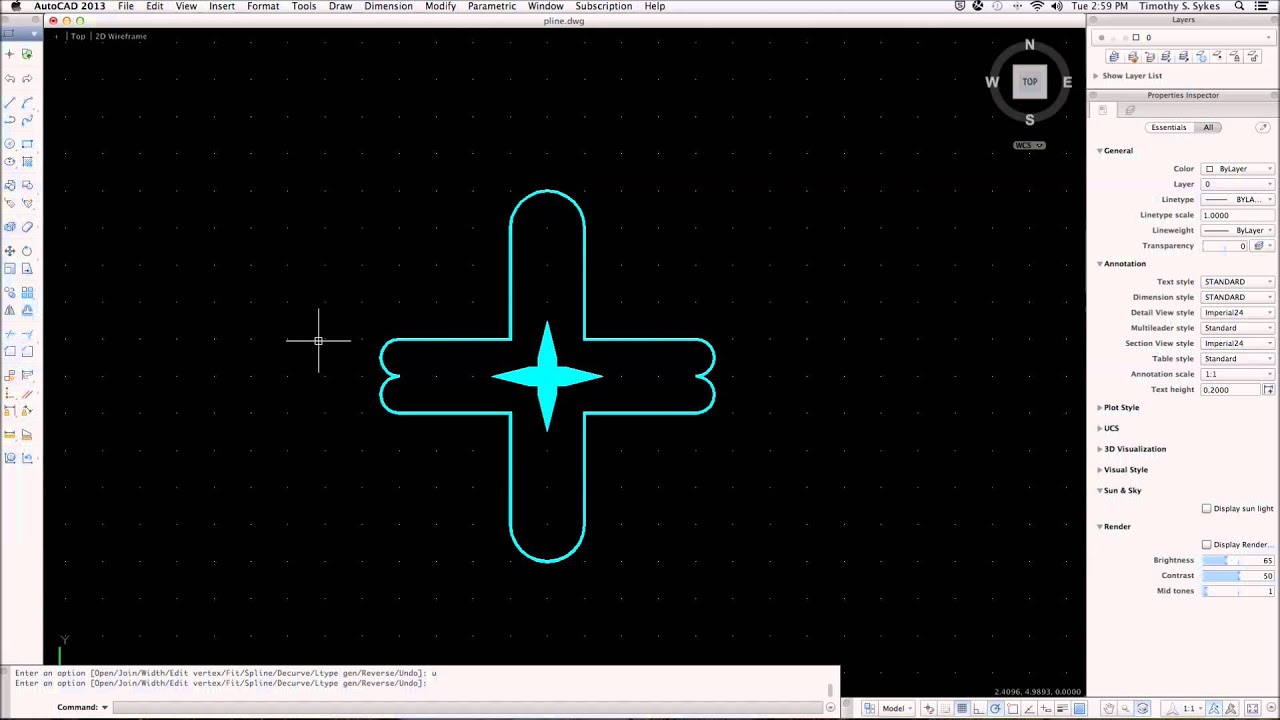Screen dimensions: 1280x720
Task: Click the first layer tool icon
Action: [x=1114, y=57]
